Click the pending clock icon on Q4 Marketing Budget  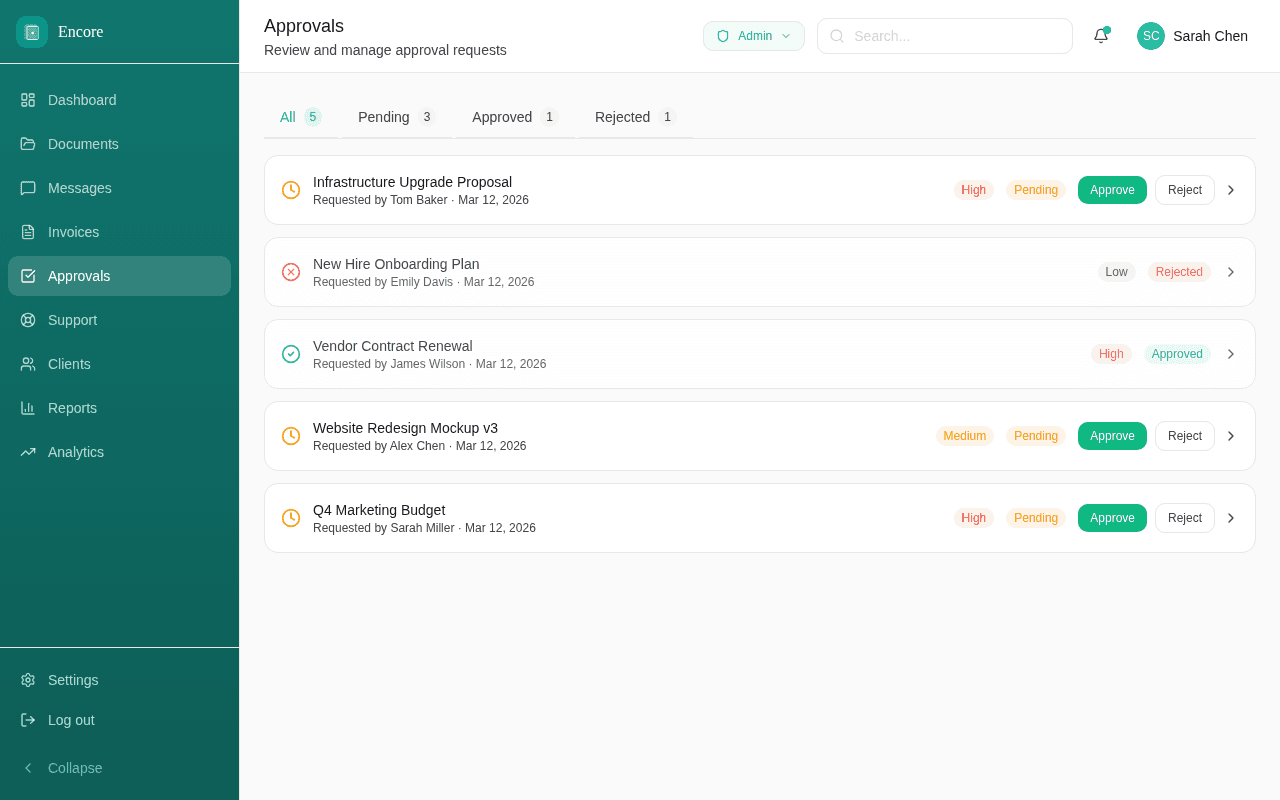pyautogui.click(x=290, y=518)
